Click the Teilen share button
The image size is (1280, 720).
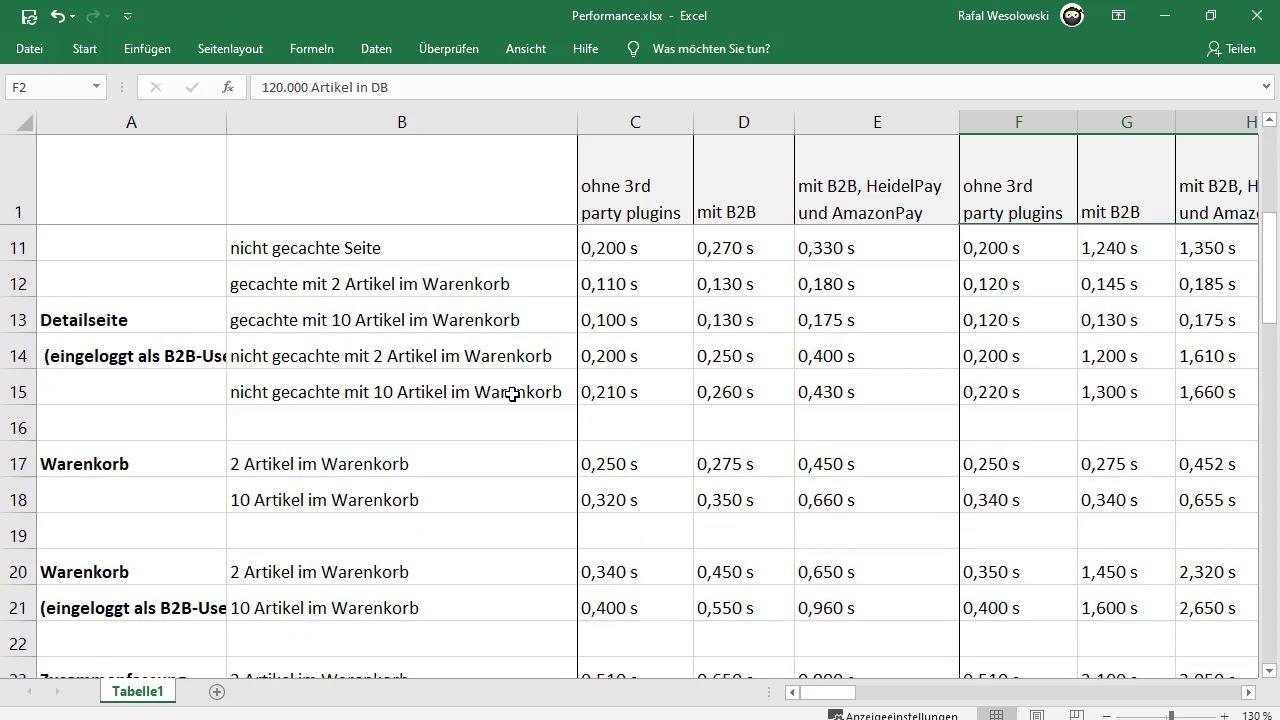(x=1231, y=49)
